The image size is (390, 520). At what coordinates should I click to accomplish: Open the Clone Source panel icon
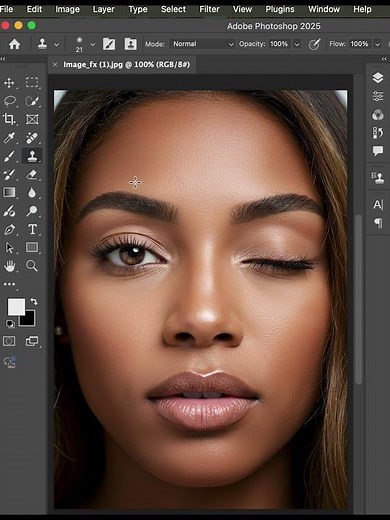click(x=378, y=177)
